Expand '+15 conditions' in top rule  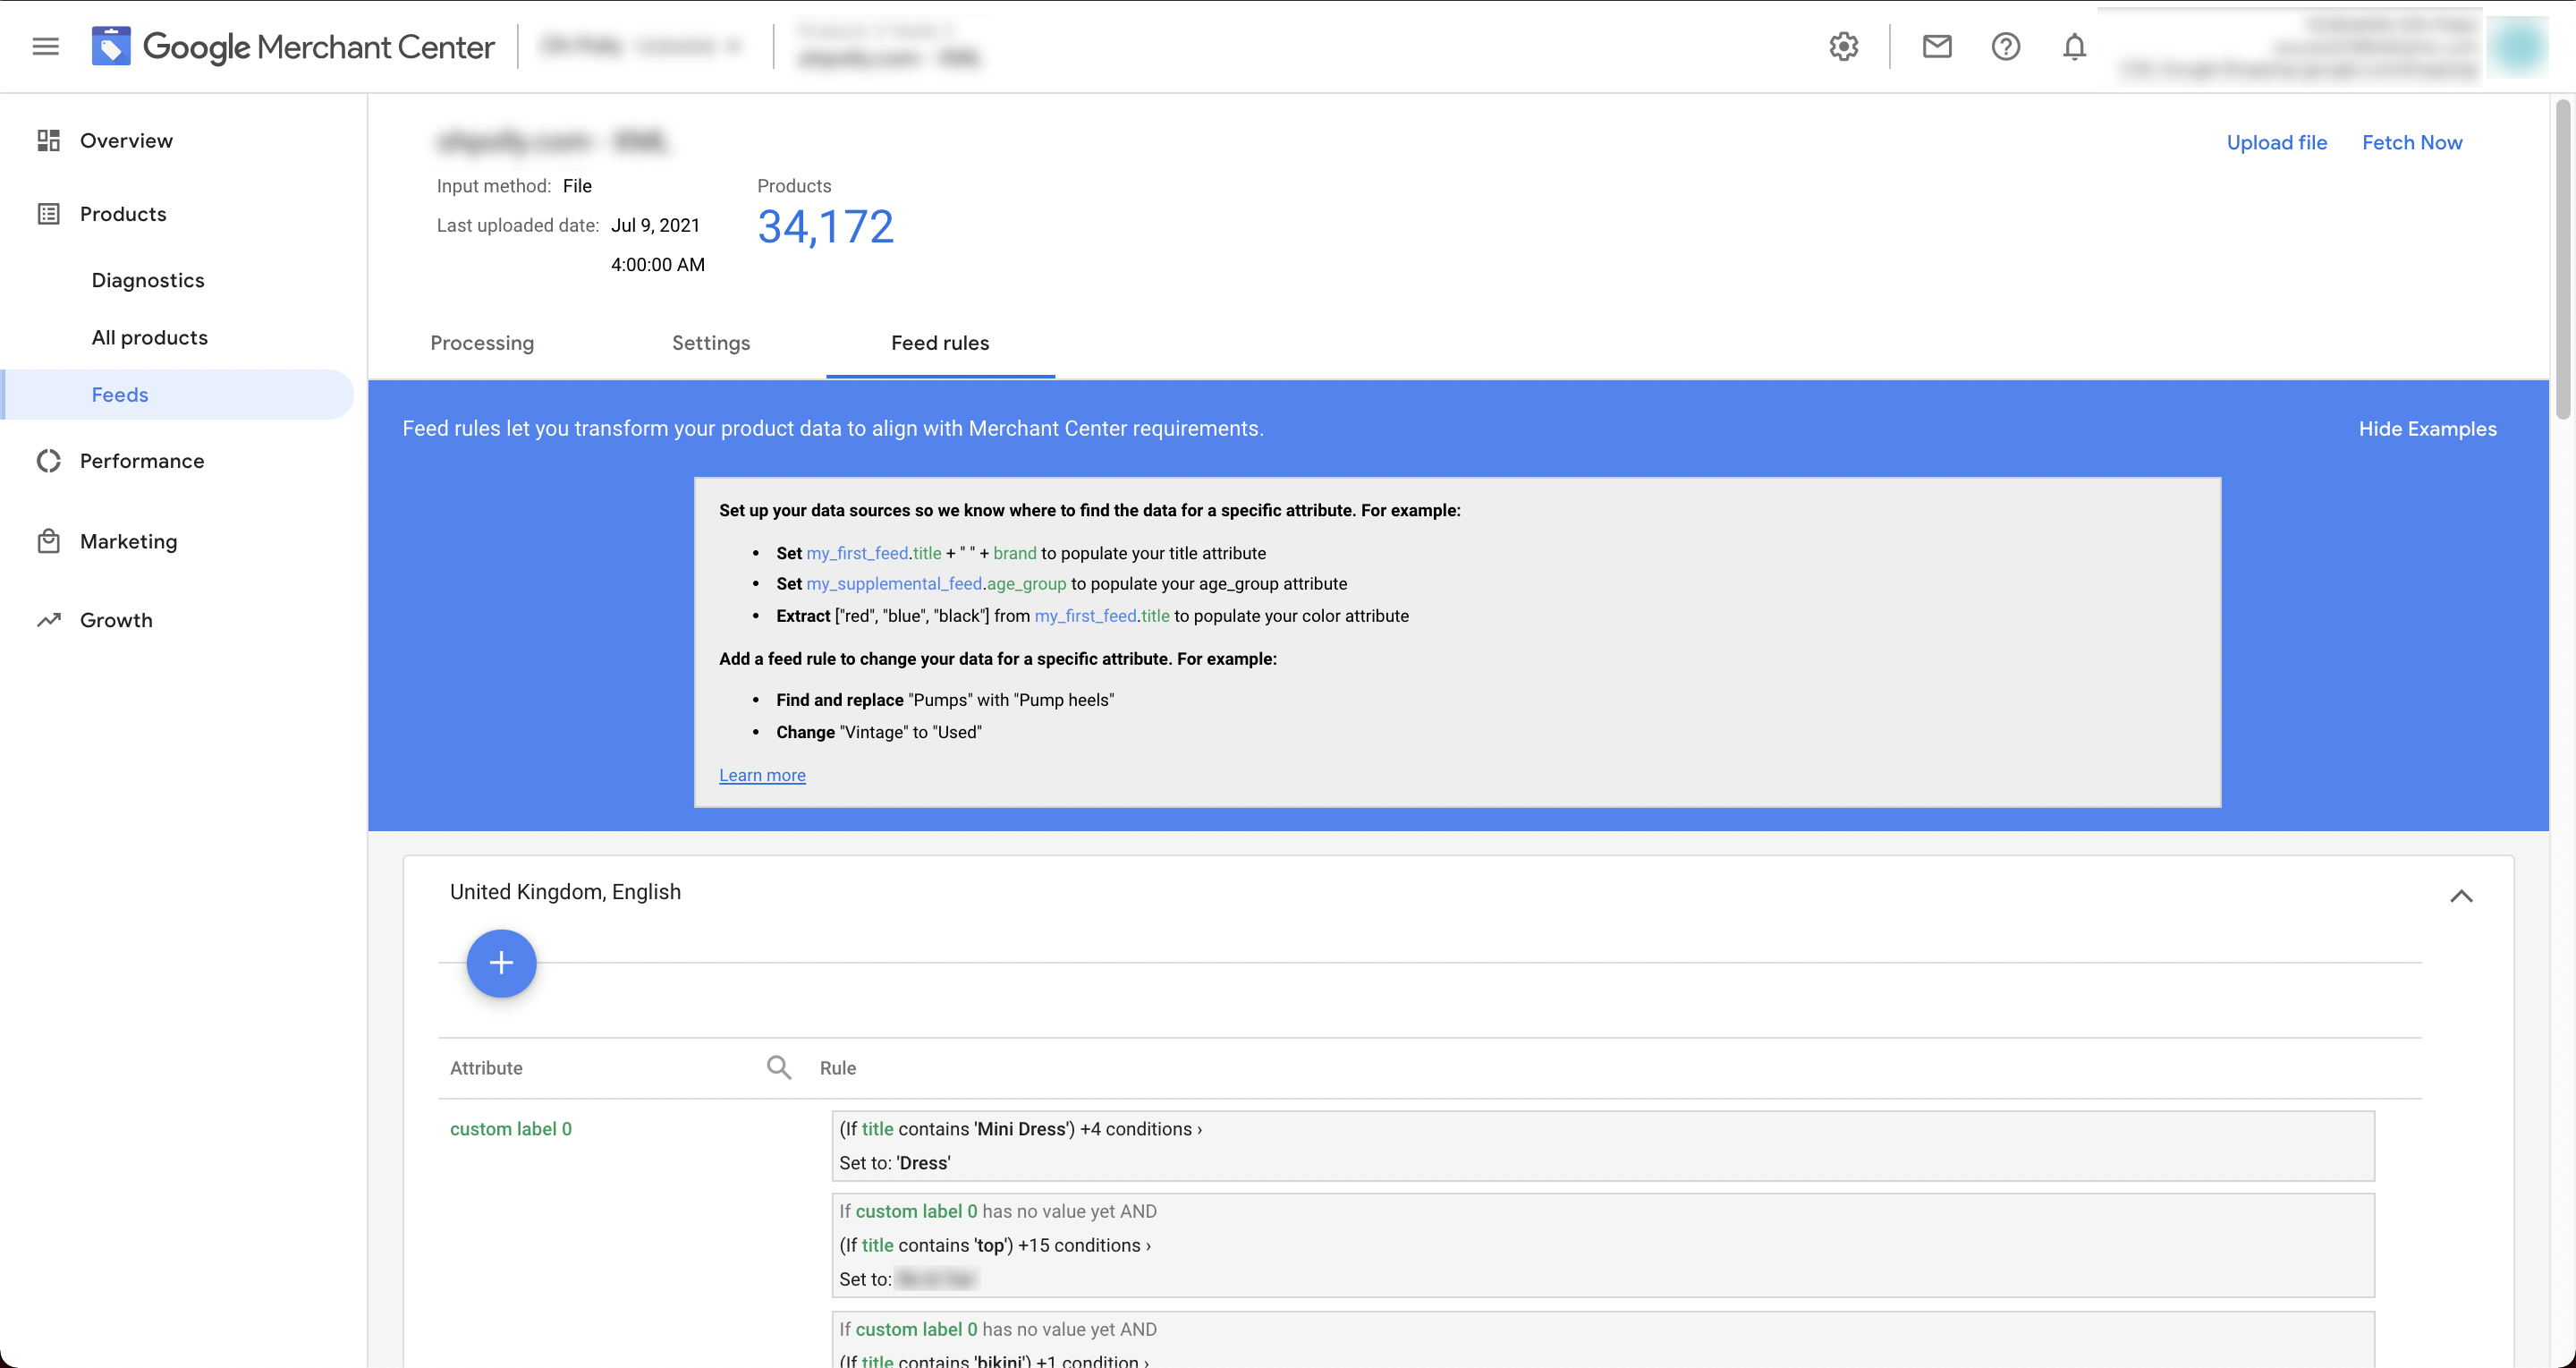pyautogui.click(x=1084, y=1245)
